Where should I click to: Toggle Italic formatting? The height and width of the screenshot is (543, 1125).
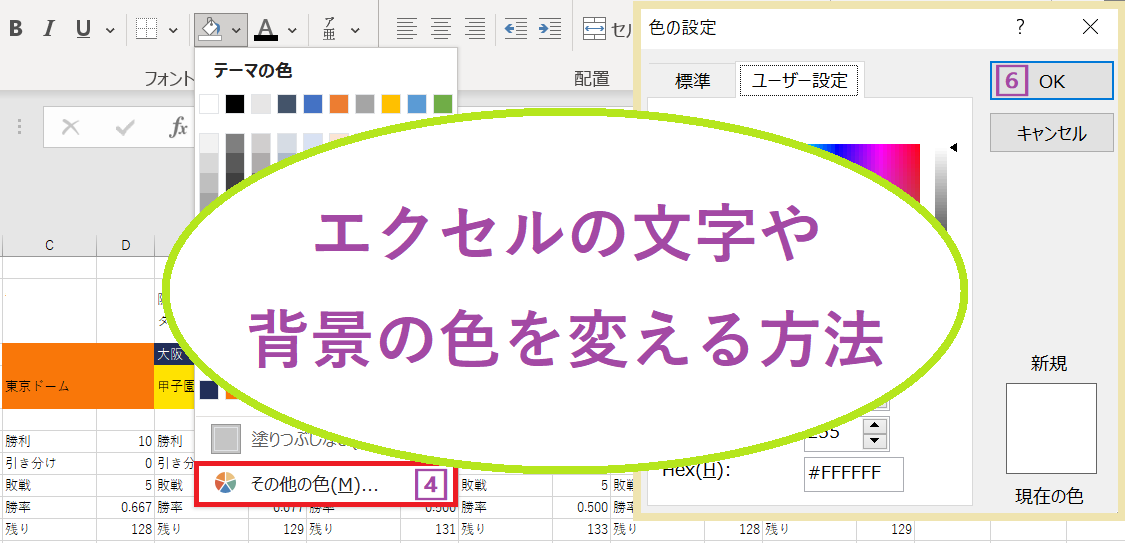[49, 29]
